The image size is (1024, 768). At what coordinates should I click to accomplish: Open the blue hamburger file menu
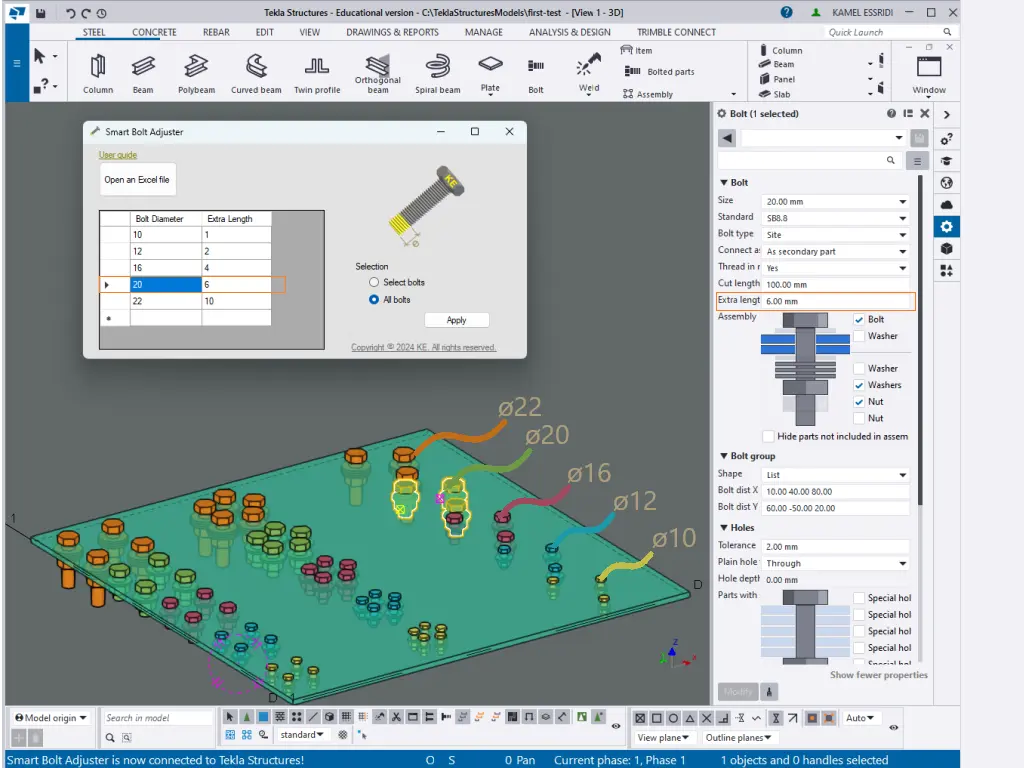tap(17, 63)
